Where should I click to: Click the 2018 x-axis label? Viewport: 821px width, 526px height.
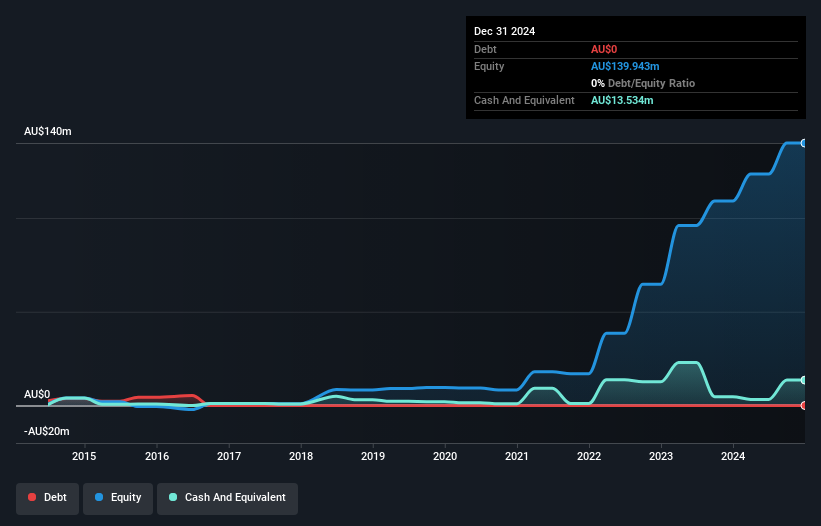(x=301, y=456)
